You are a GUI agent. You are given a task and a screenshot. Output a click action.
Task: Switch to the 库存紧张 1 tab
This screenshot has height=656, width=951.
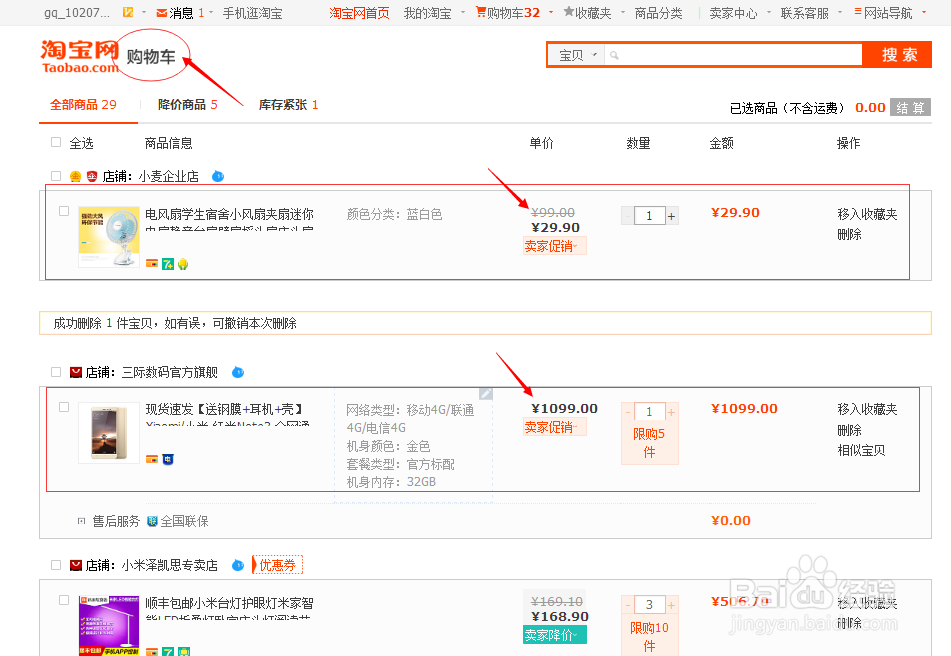click(288, 105)
